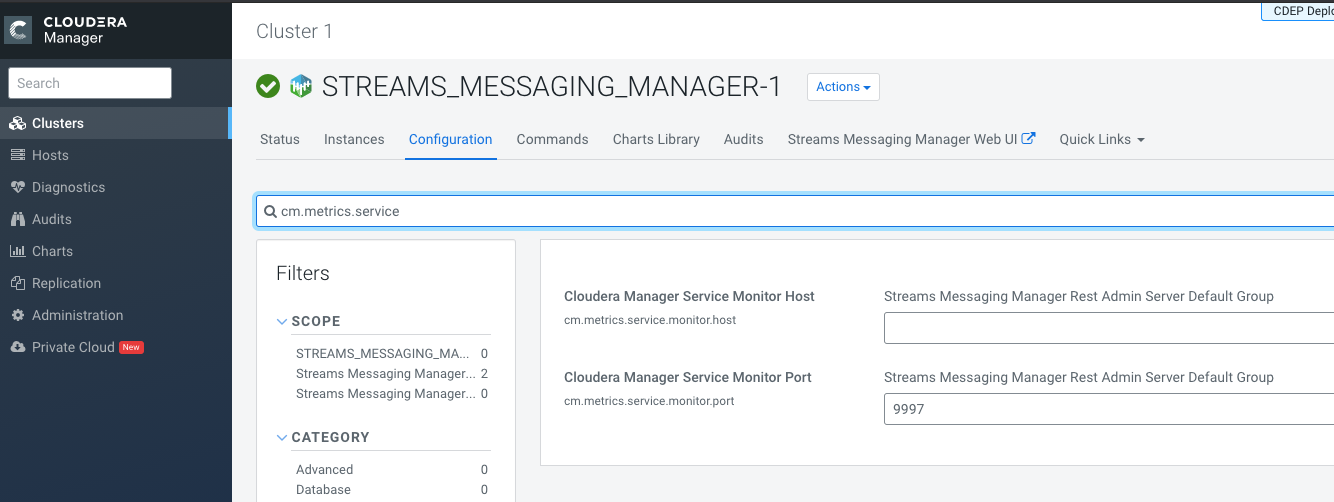Open Streams Messaging Manager Web UI link
1334x502 pixels.
point(903,139)
